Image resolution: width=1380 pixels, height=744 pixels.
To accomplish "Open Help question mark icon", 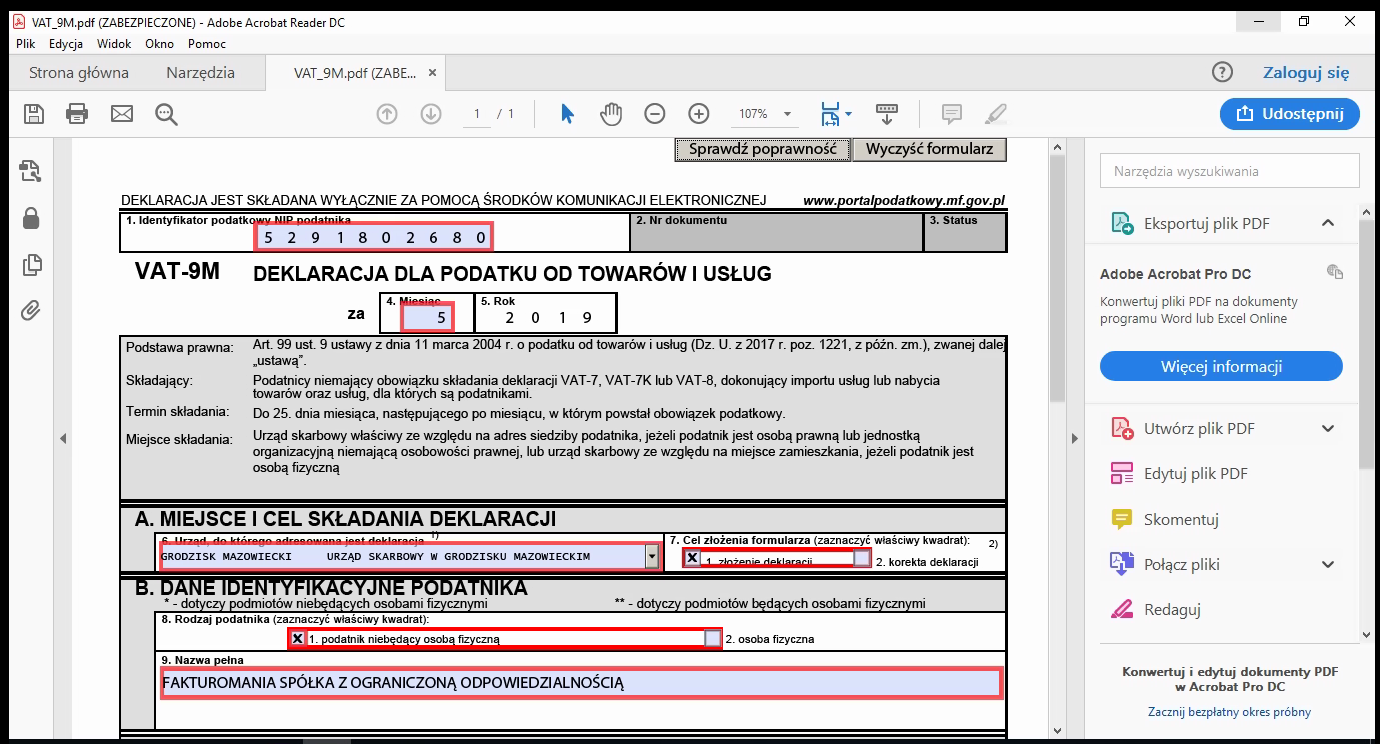I will pos(1222,72).
